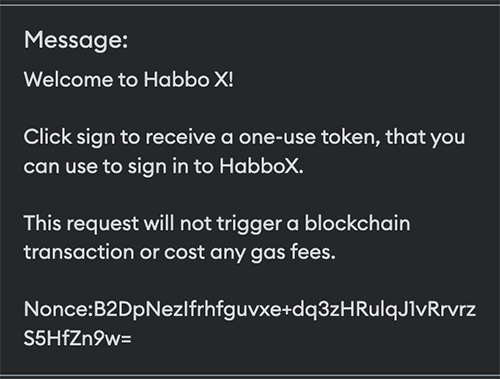Click "can use" at the line start
The height and width of the screenshot is (379, 500).
(61, 166)
